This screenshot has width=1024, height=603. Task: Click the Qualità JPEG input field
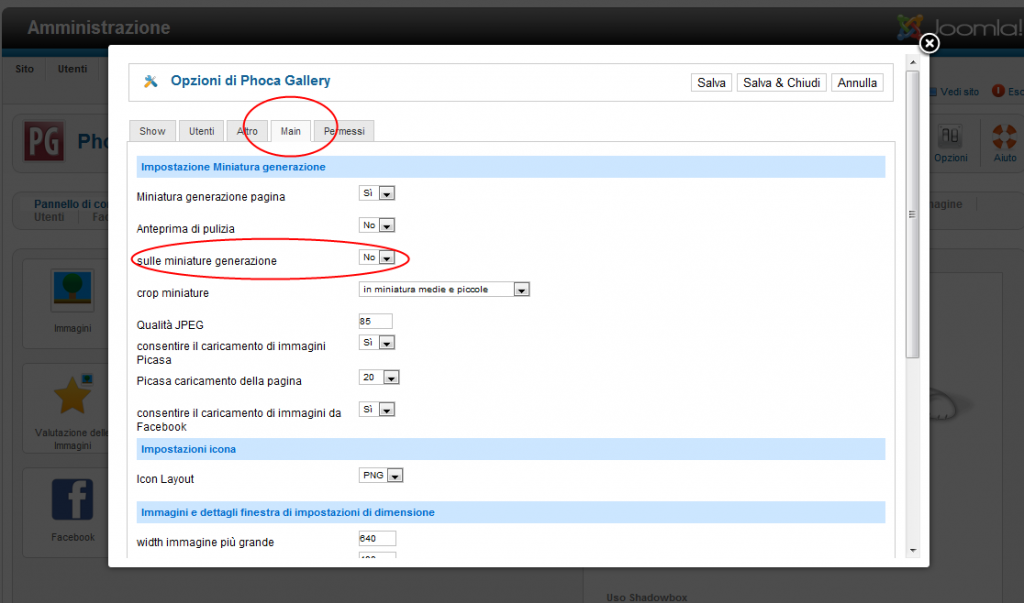[376, 321]
